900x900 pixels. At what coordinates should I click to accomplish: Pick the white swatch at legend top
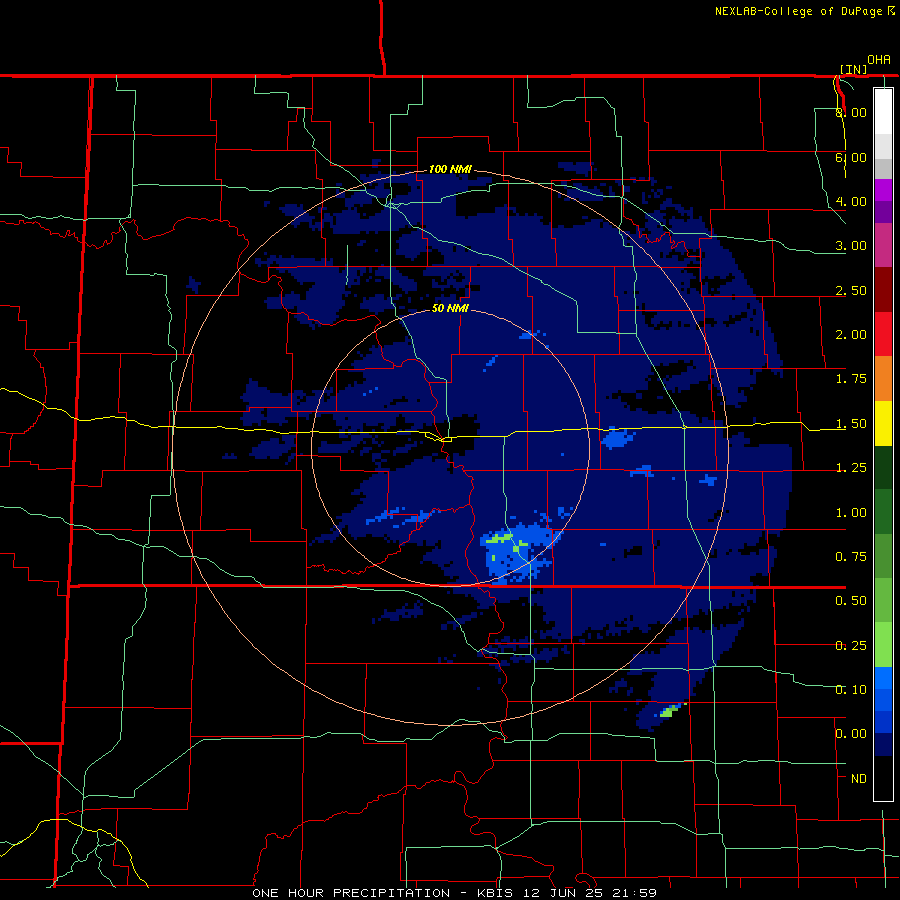pos(883,112)
